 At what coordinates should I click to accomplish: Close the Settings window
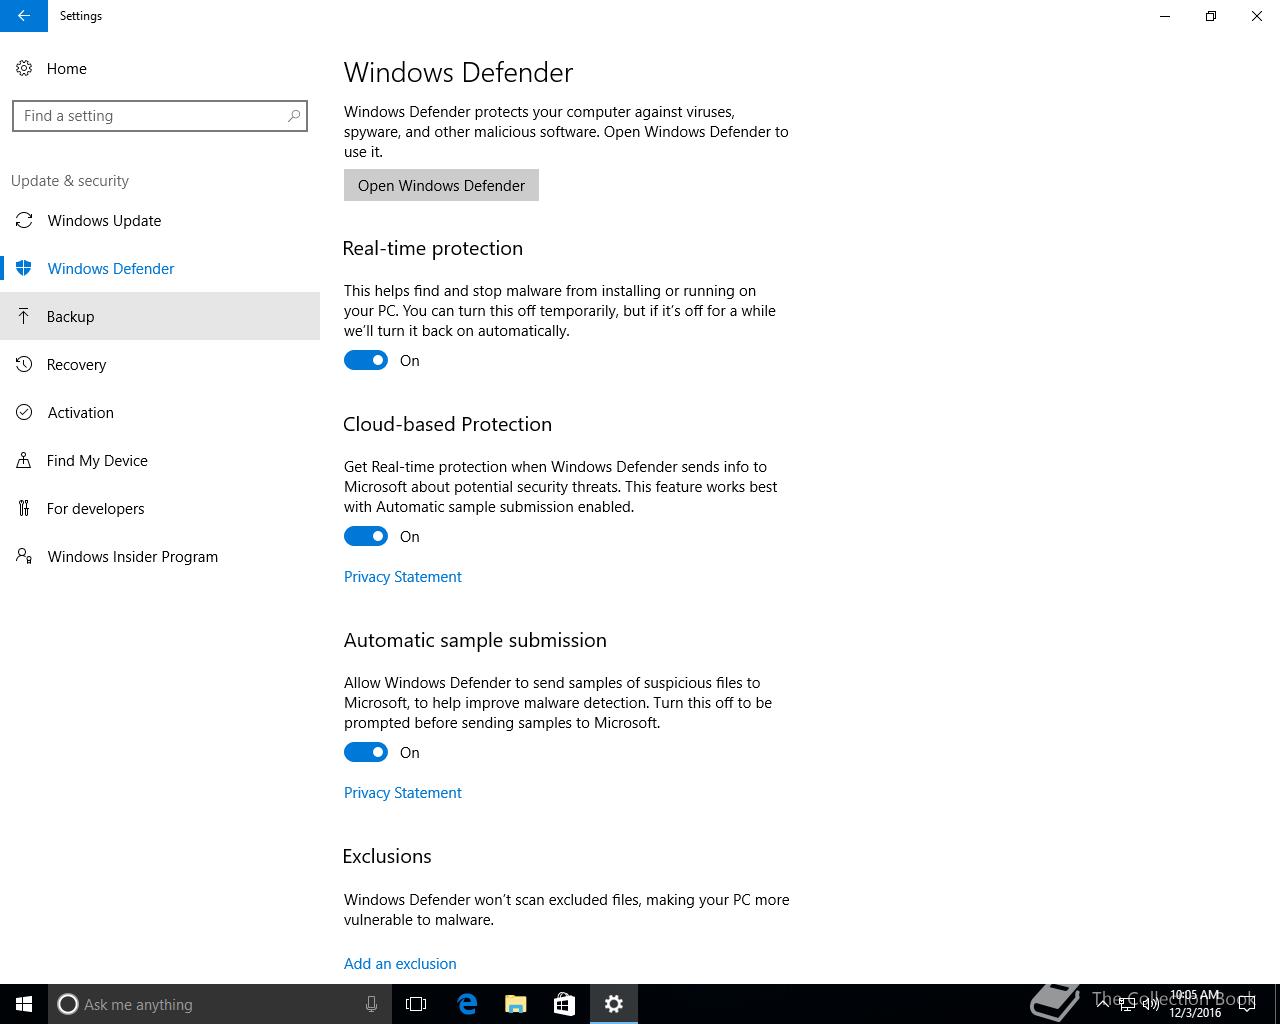click(x=1257, y=16)
